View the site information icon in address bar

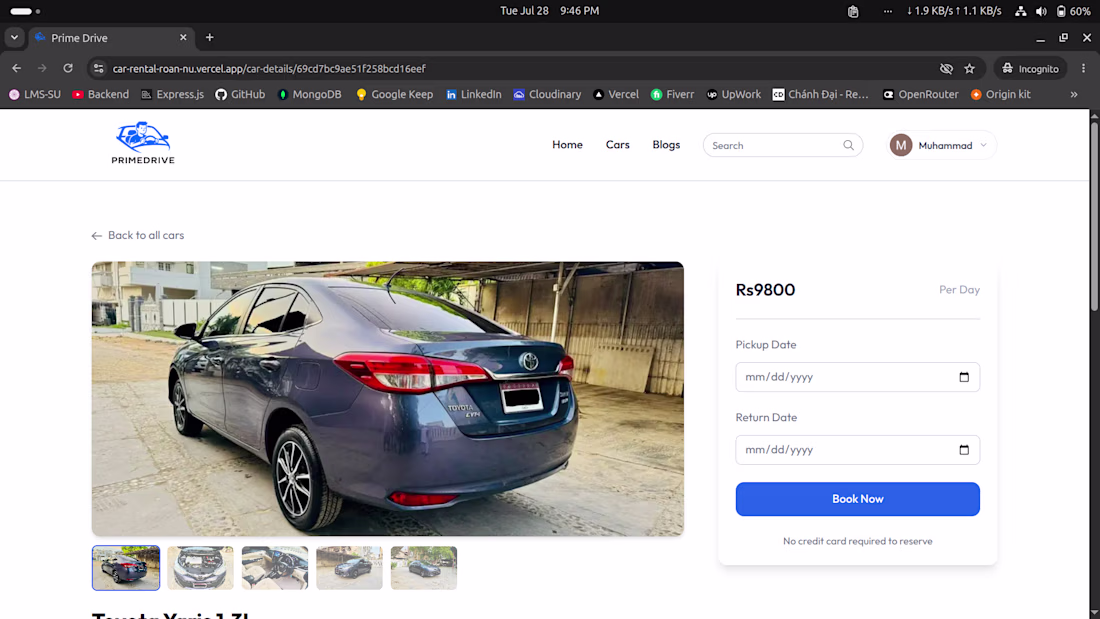pyautogui.click(x=99, y=68)
